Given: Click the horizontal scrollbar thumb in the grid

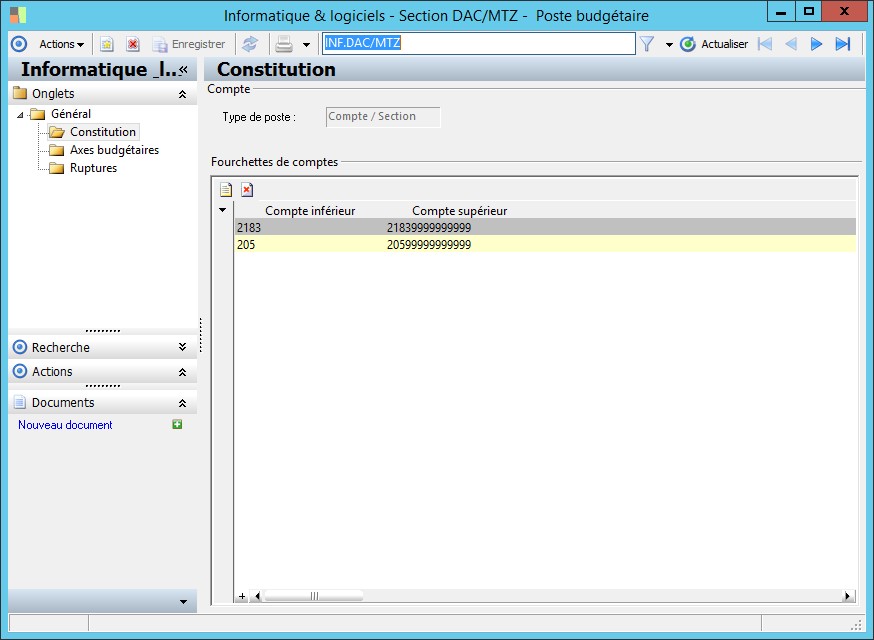Looking at the screenshot, I should 313,596.
